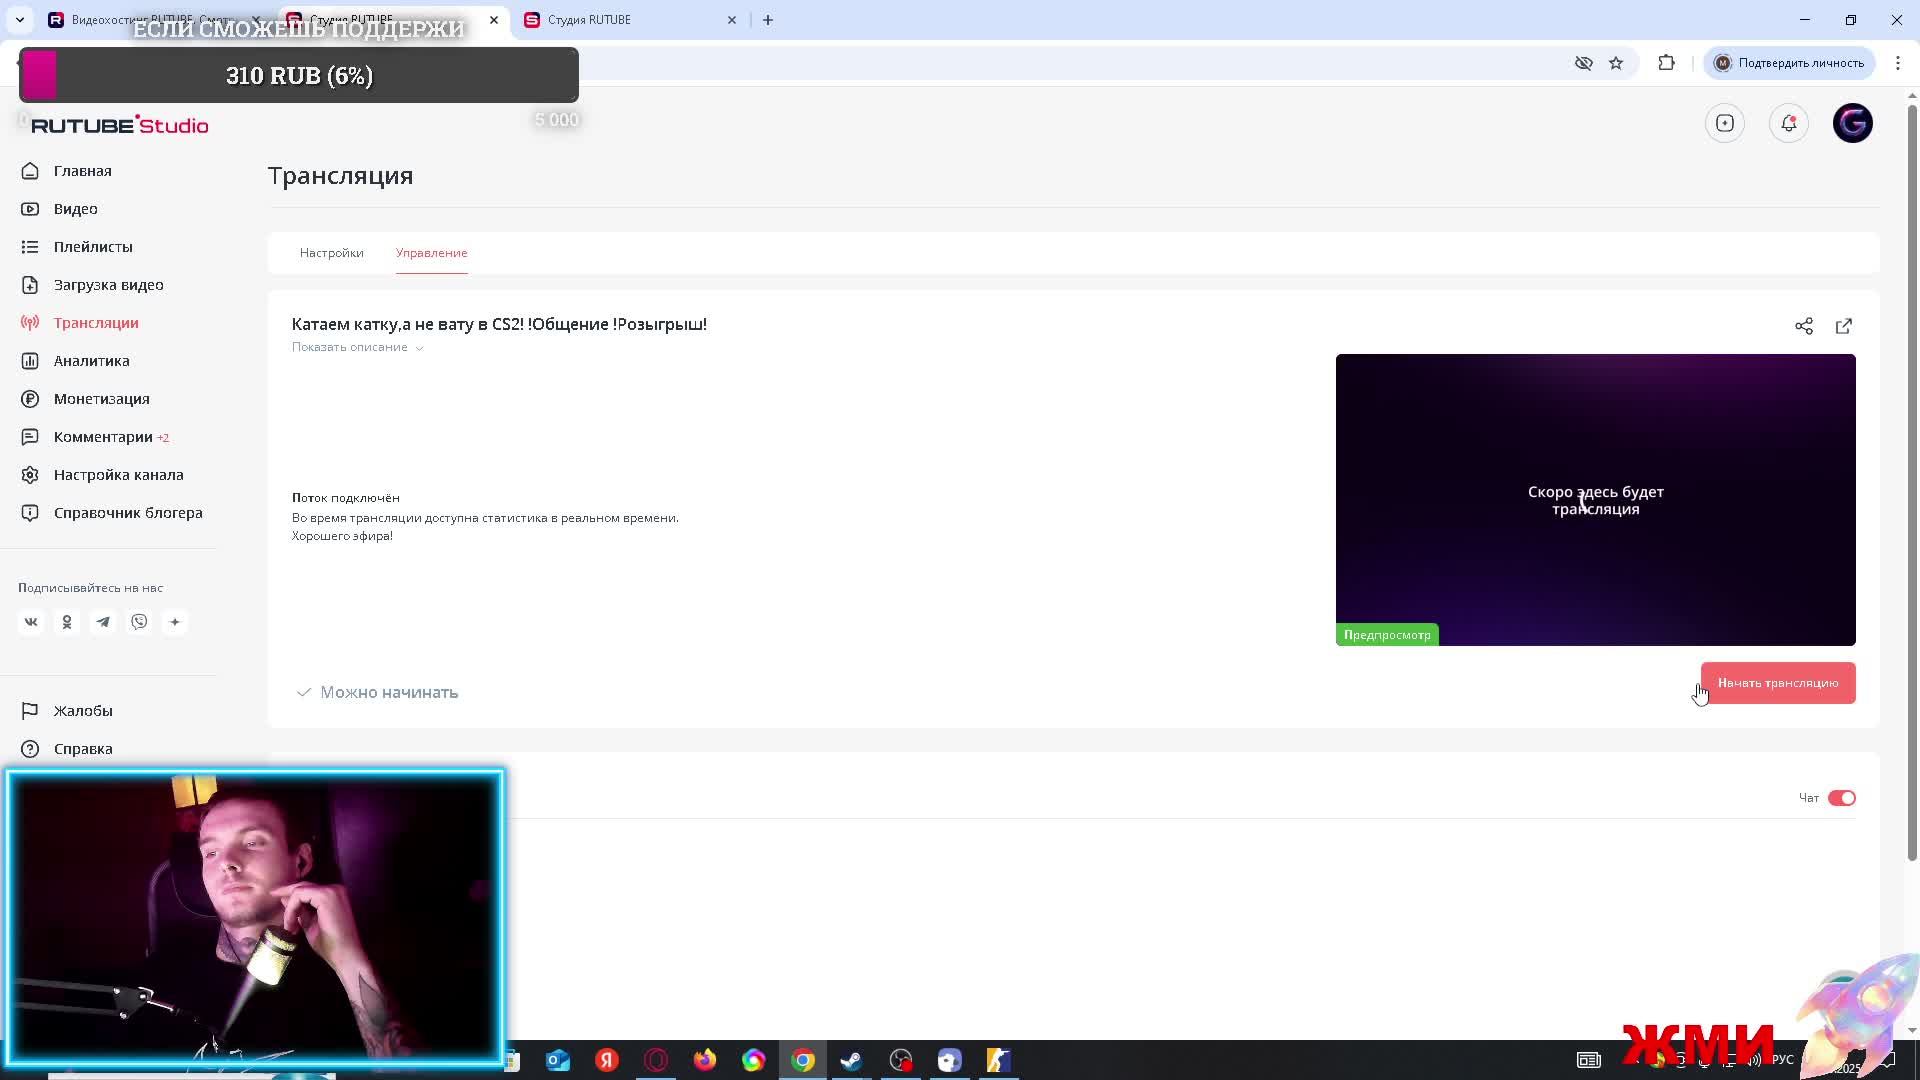Select Трансляции in the sidebar
Image resolution: width=1920 pixels, height=1080 pixels.
pyautogui.click(x=96, y=323)
